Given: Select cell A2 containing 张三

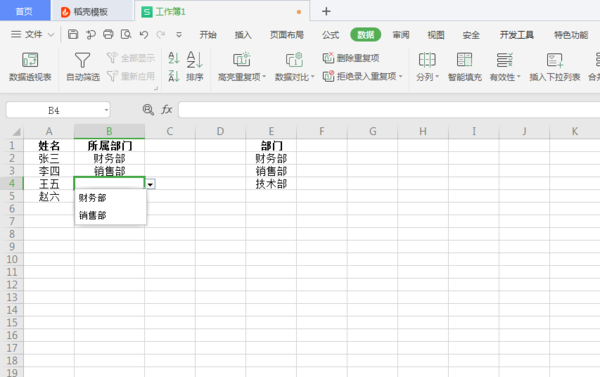Looking at the screenshot, I should (x=49, y=158).
